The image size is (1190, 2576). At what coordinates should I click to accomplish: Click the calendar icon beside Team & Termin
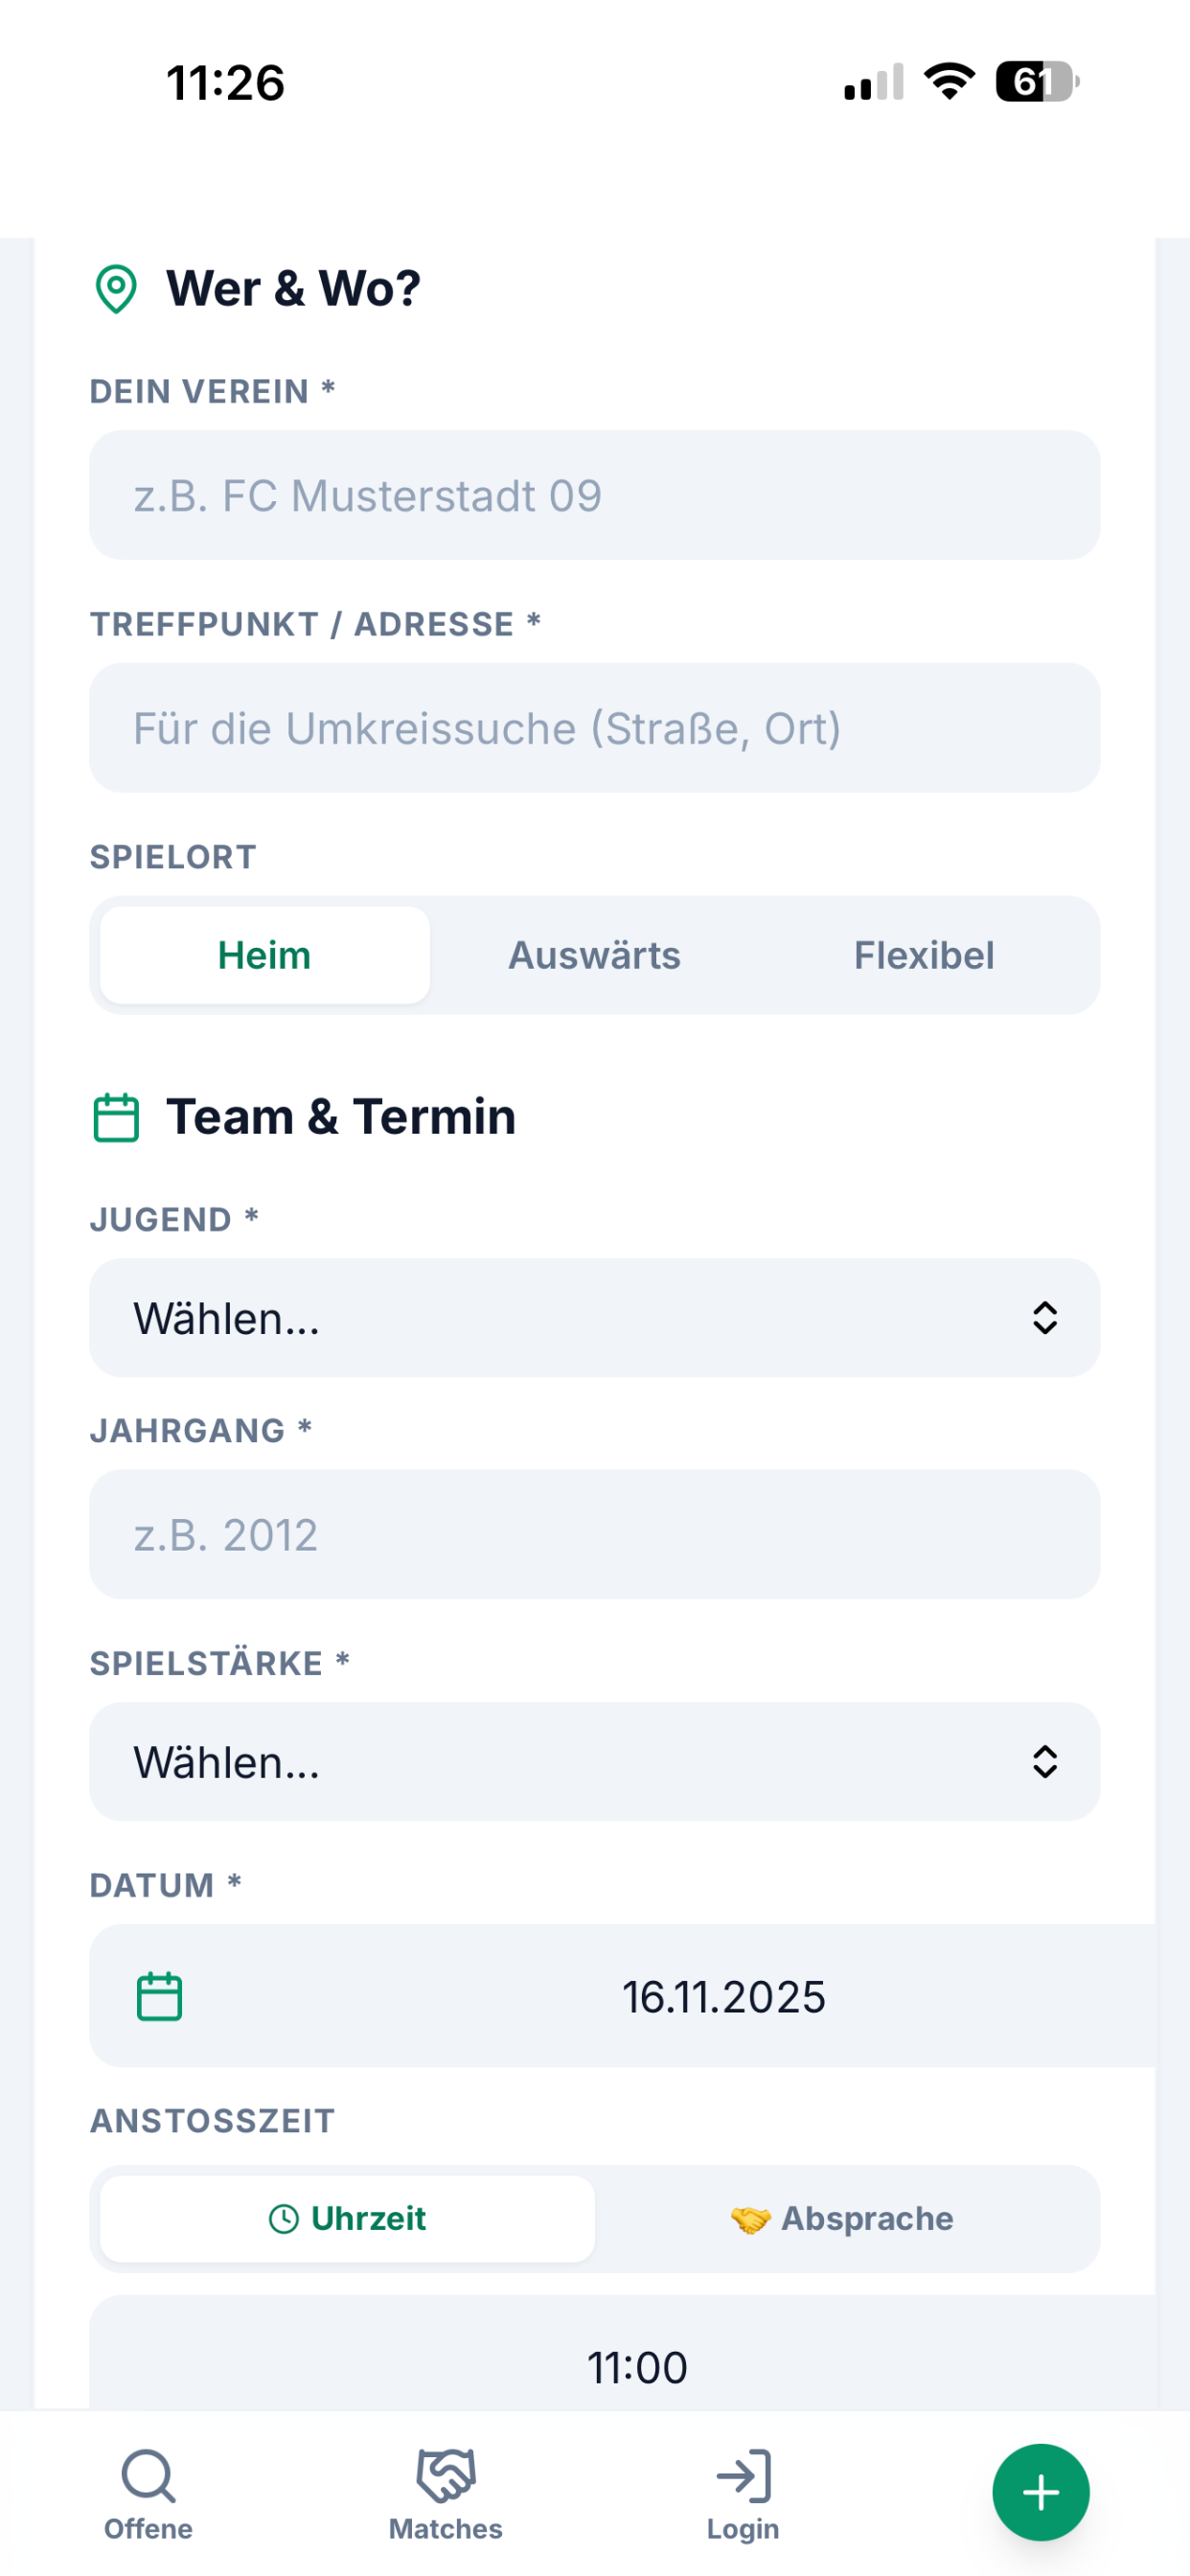(116, 1117)
